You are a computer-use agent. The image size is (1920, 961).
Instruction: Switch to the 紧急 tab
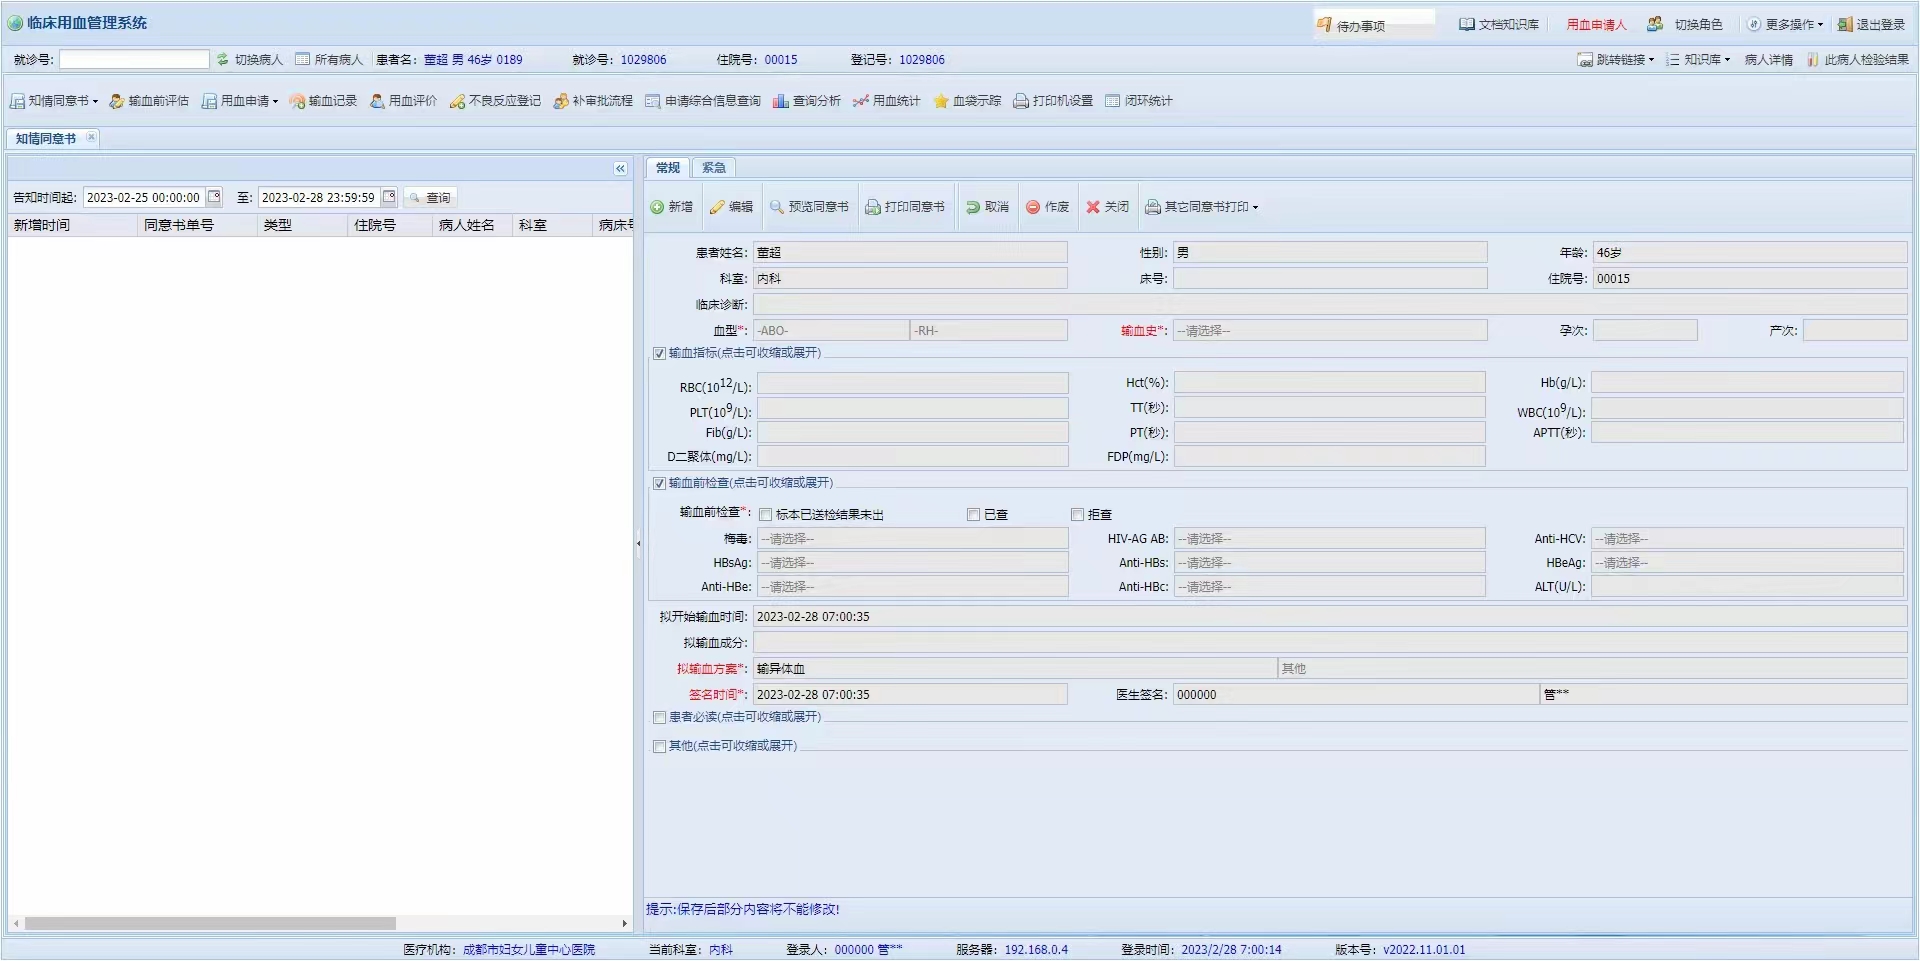(x=714, y=168)
